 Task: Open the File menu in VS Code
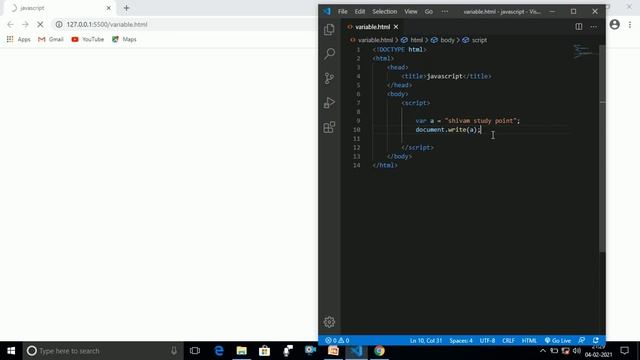point(342,11)
